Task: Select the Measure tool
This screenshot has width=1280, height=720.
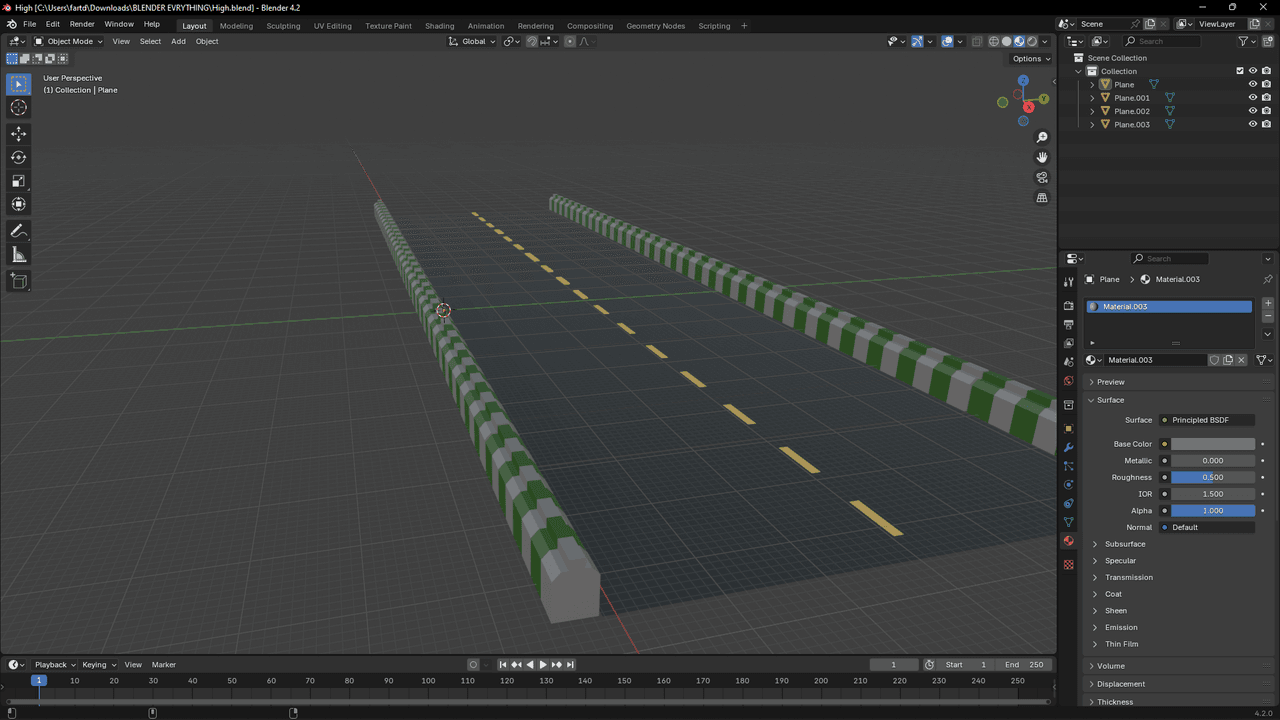Action: click(x=18, y=256)
